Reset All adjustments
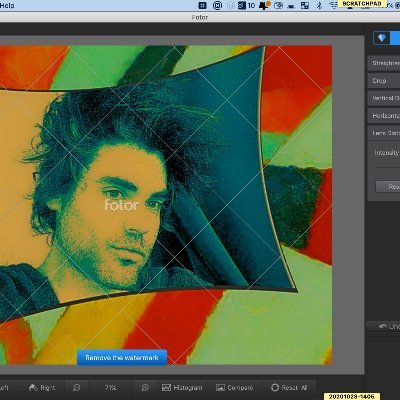 289,388
